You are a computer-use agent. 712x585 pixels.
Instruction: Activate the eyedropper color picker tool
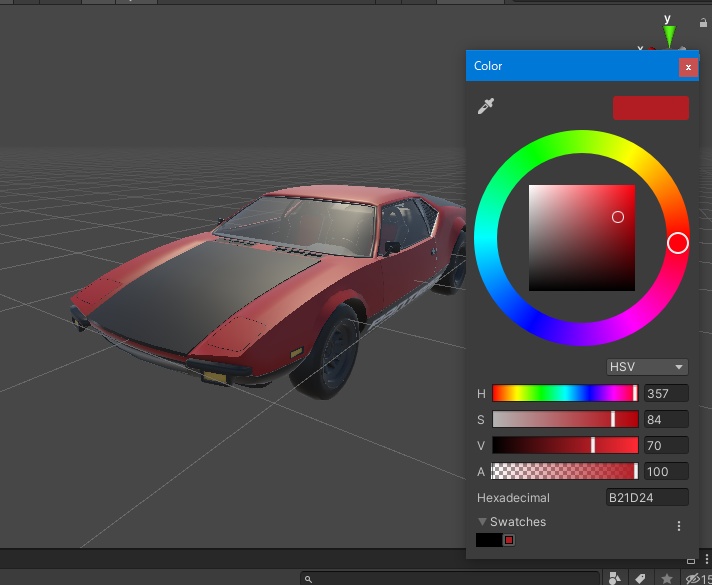[x=485, y=107]
